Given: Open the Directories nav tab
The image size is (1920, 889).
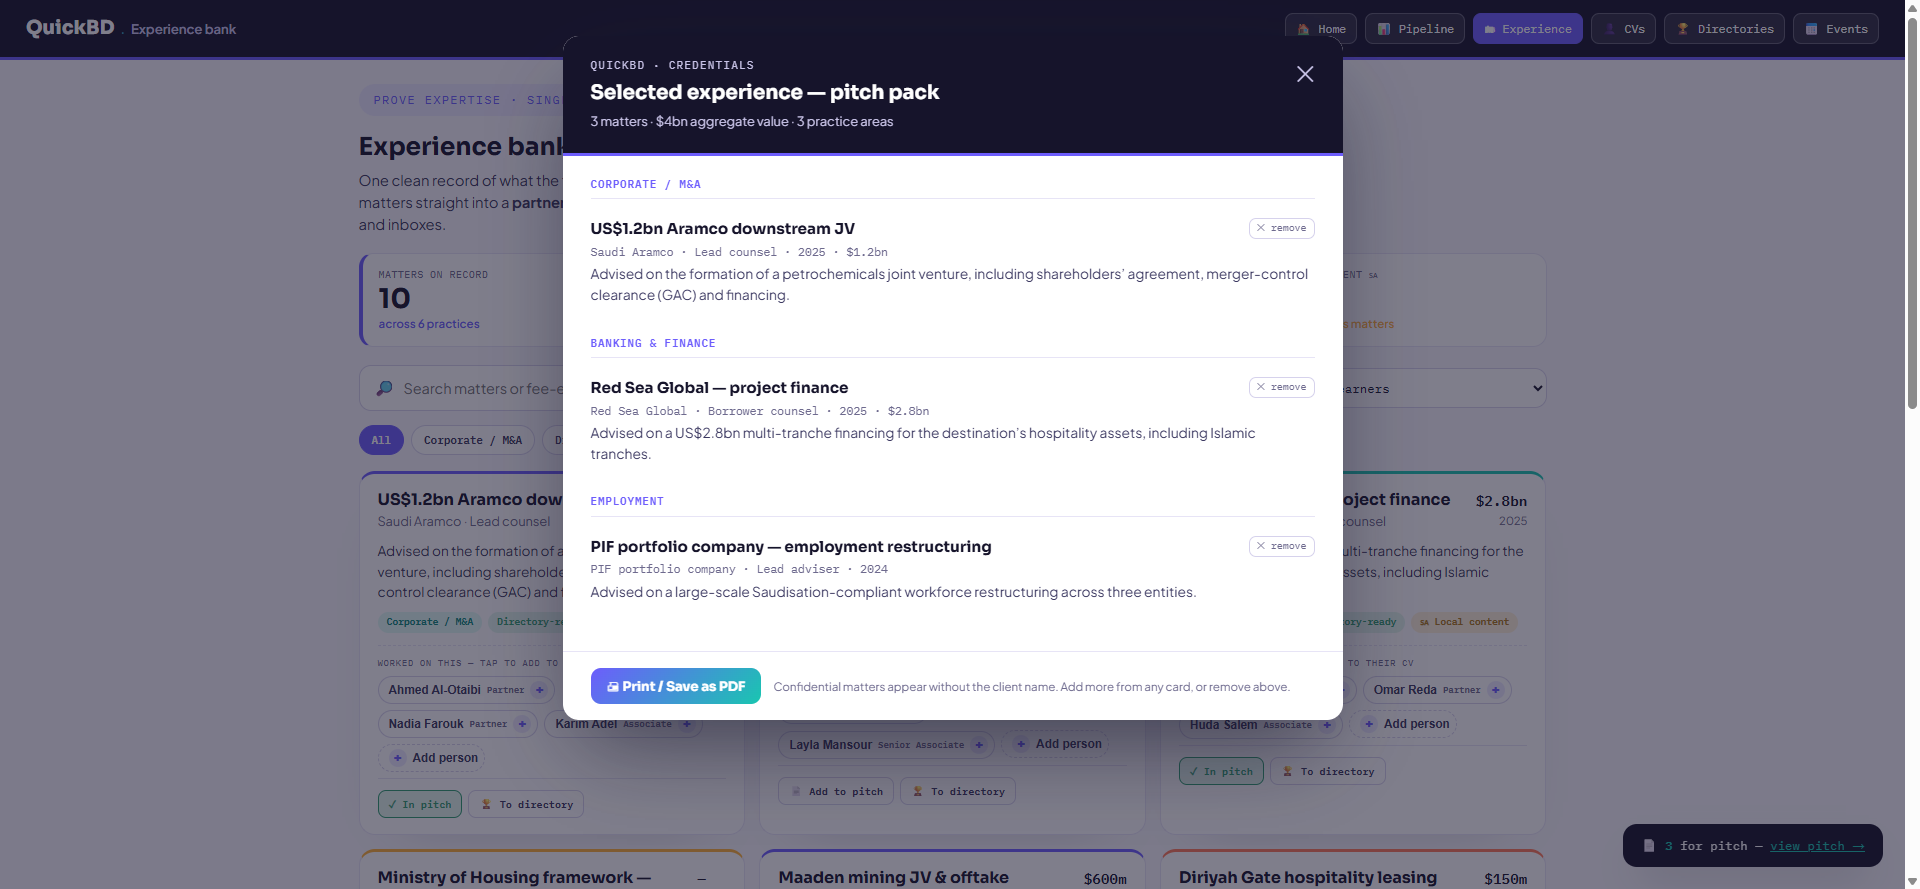Looking at the screenshot, I should [1725, 29].
